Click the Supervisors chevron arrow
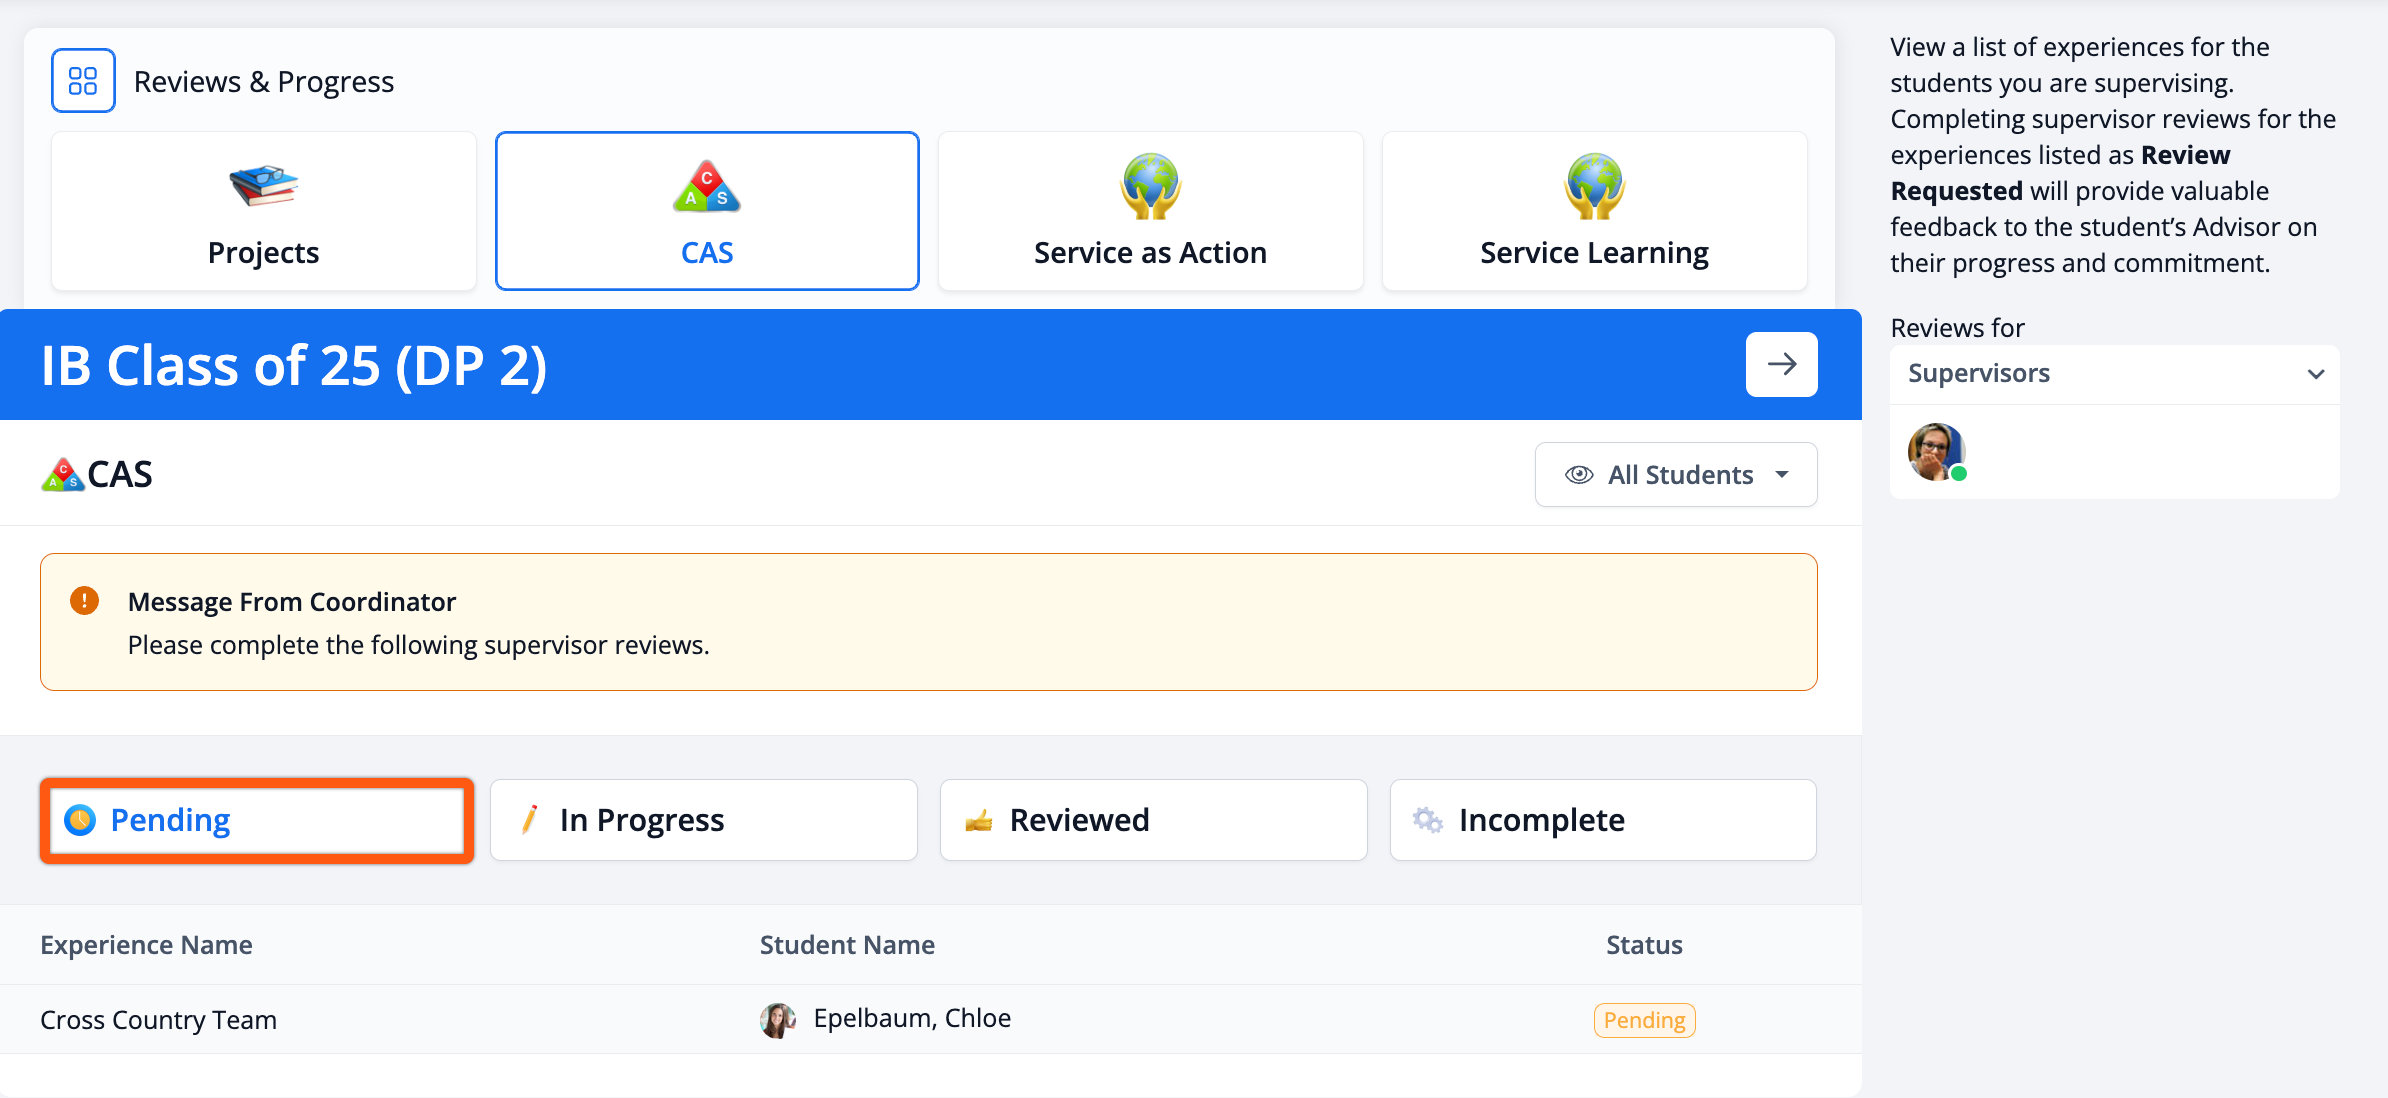The height and width of the screenshot is (1098, 2388). 2315,374
